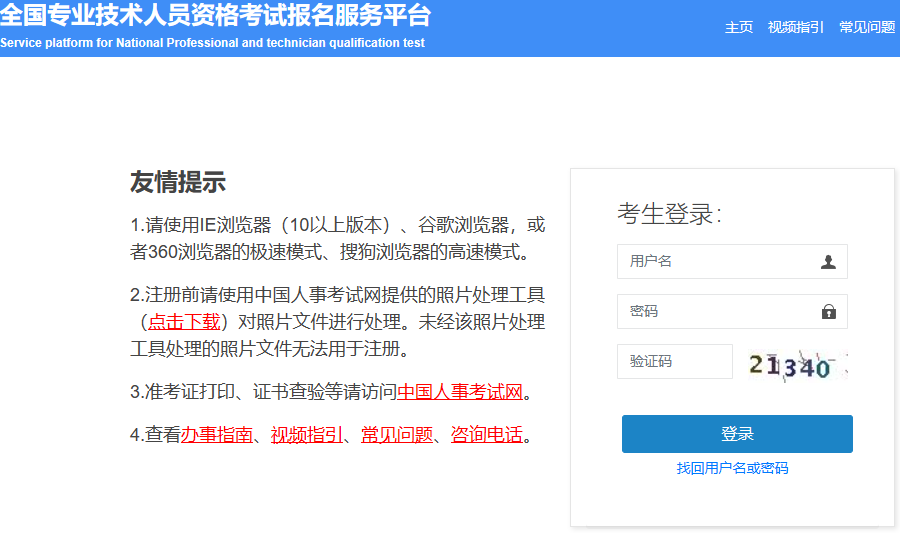Viewport: 900px width, 533px height.
Task: Click red 视频指引 link in the tips list
Action: pyautogui.click(x=306, y=435)
